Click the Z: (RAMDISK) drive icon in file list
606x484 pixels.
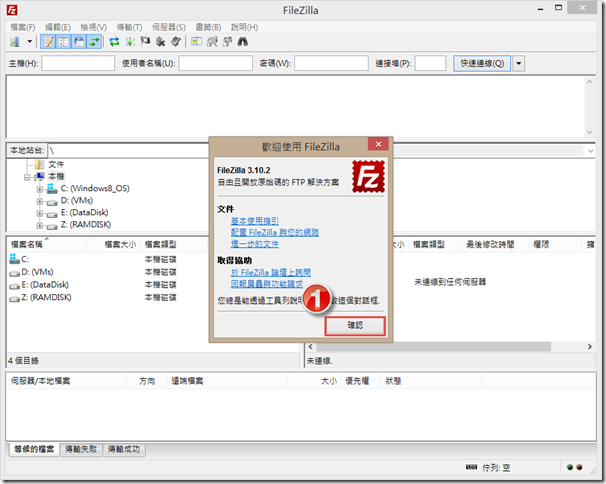tap(14, 298)
